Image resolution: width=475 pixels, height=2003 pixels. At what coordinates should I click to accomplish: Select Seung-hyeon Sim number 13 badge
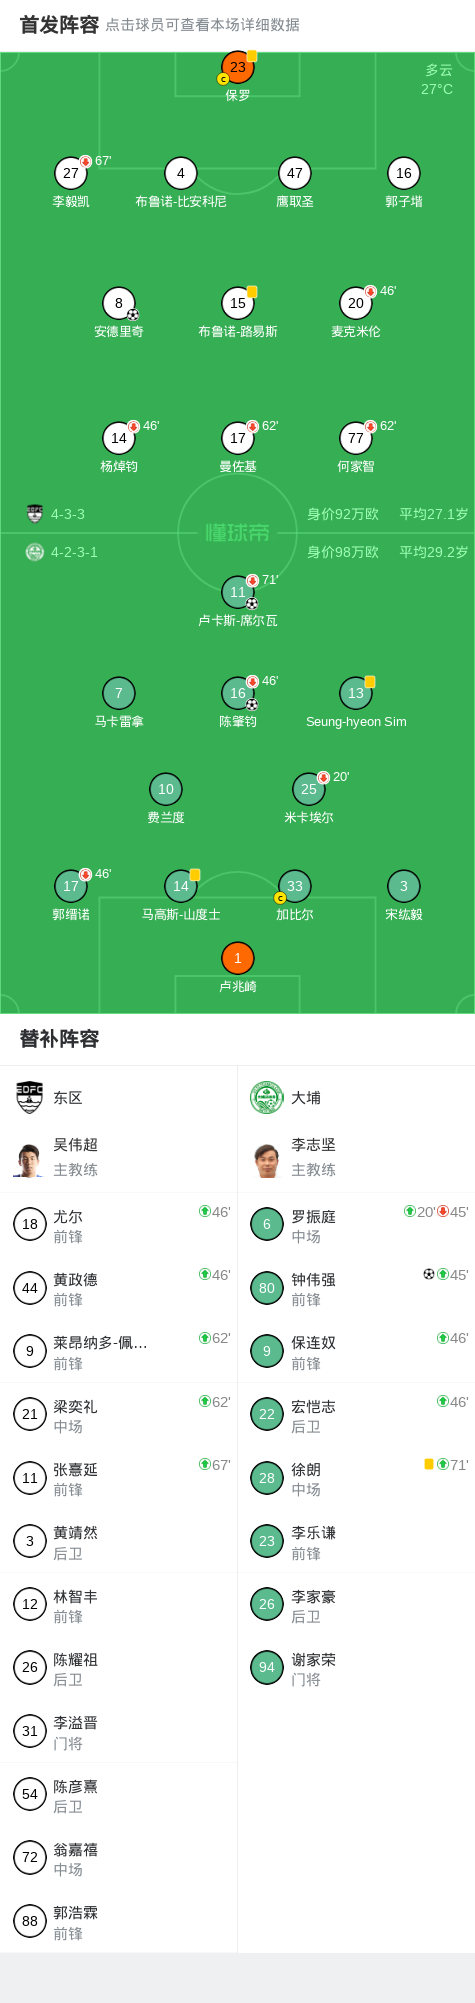click(x=356, y=693)
